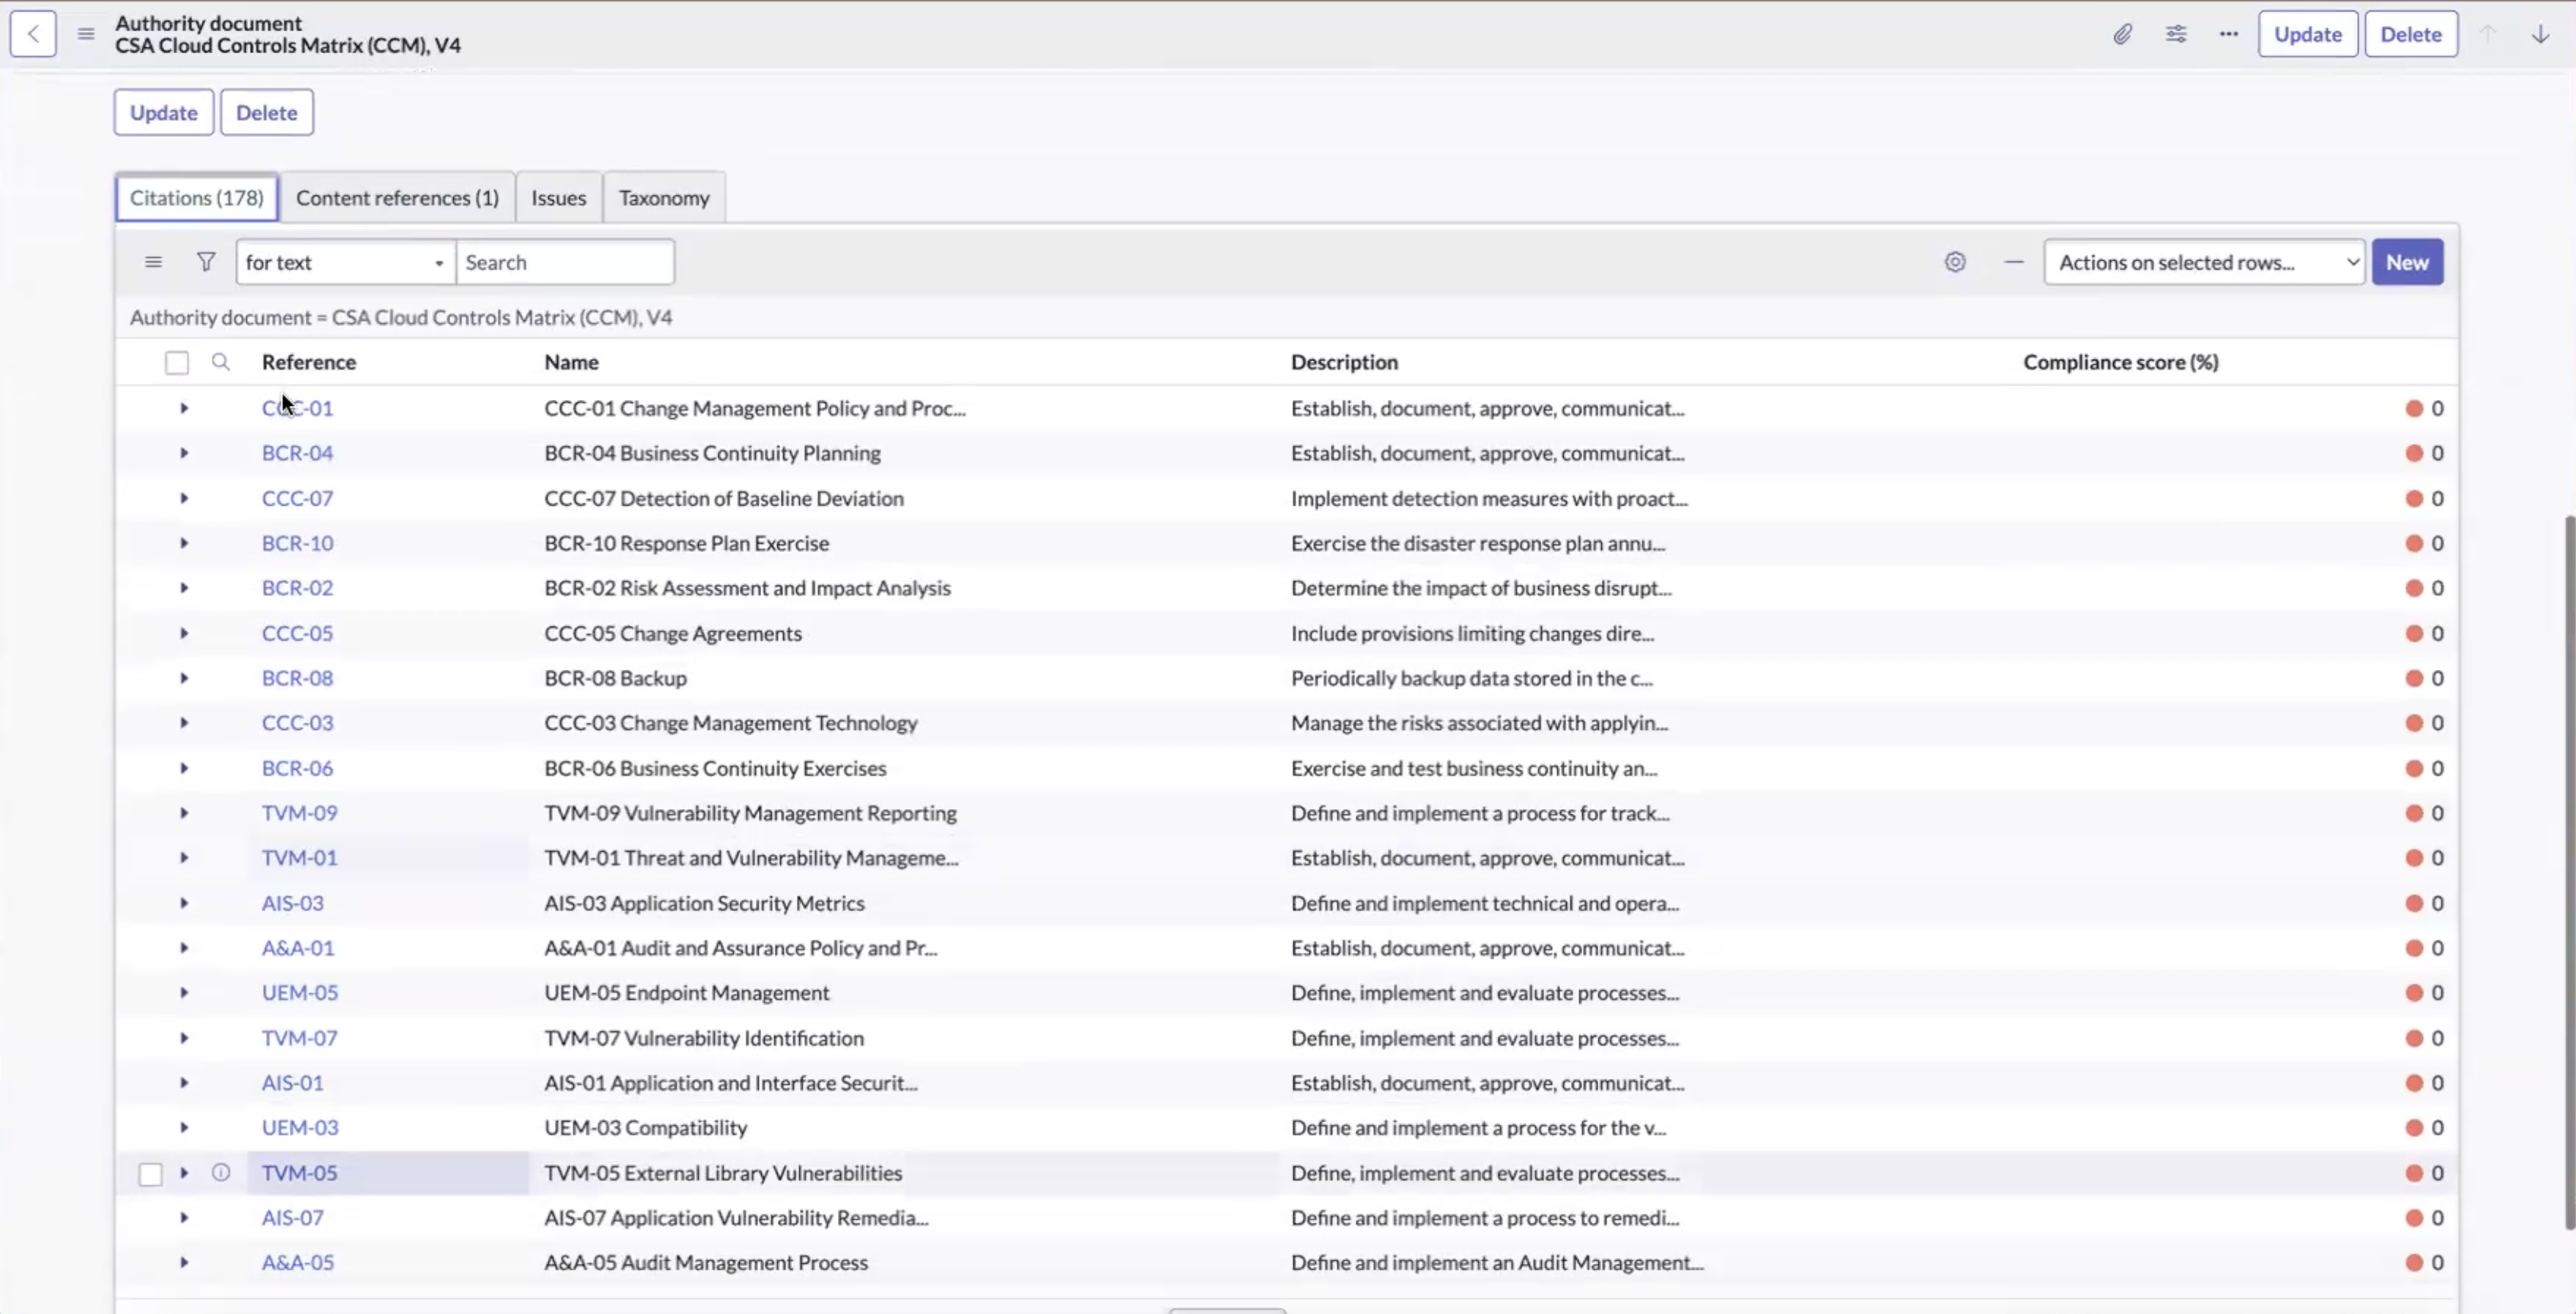The width and height of the screenshot is (2576, 1314).
Task: Open the AIS-01 reference link
Action: (293, 1083)
